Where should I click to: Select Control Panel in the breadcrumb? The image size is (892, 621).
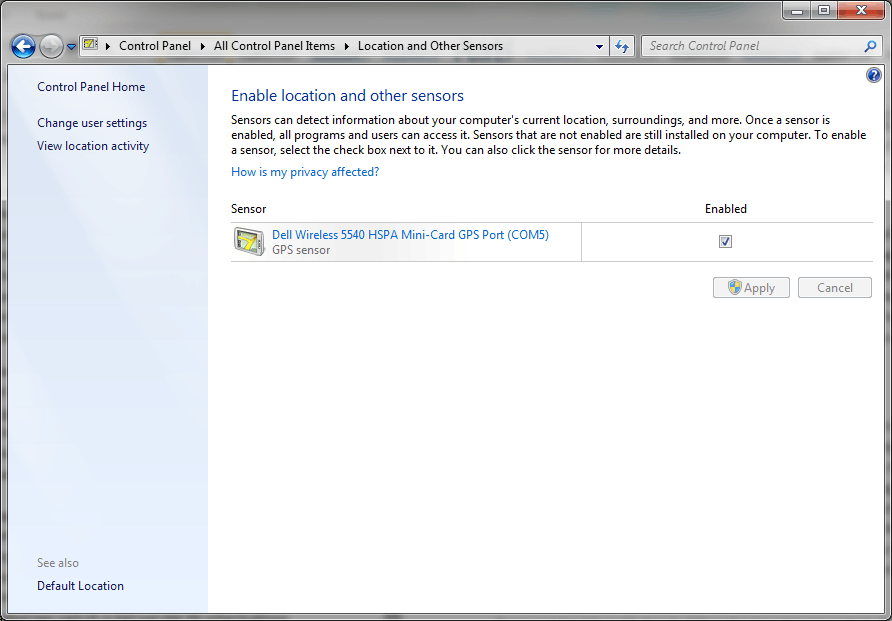coord(155,46)
